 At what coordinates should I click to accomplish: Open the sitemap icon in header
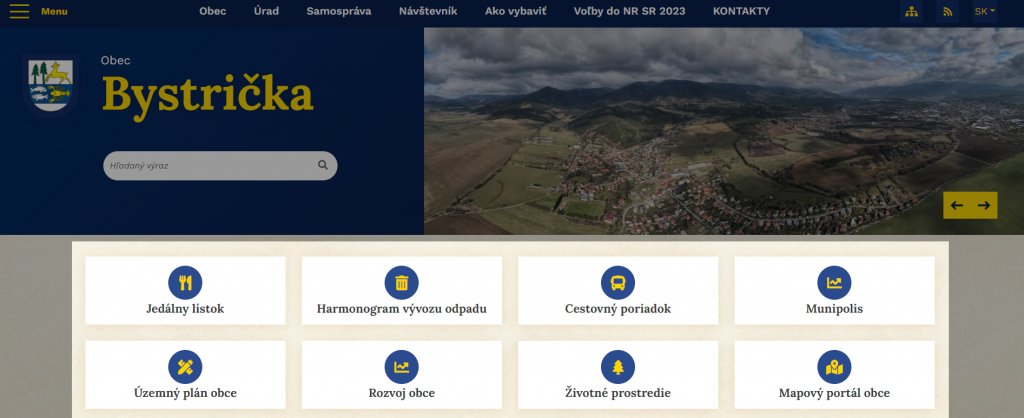point(911,12)
